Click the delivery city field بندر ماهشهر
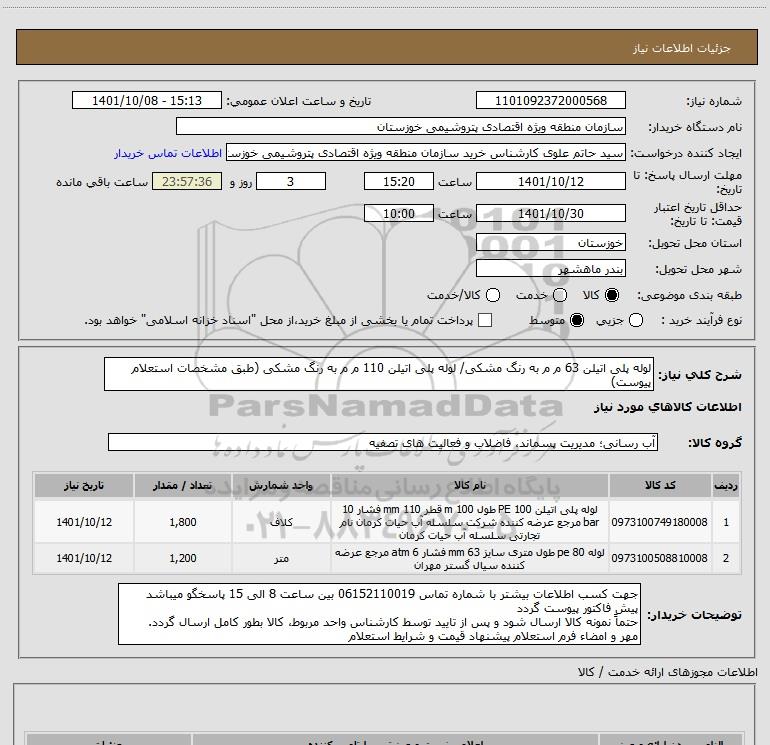The image size is (770, 745). coord(550,269)
